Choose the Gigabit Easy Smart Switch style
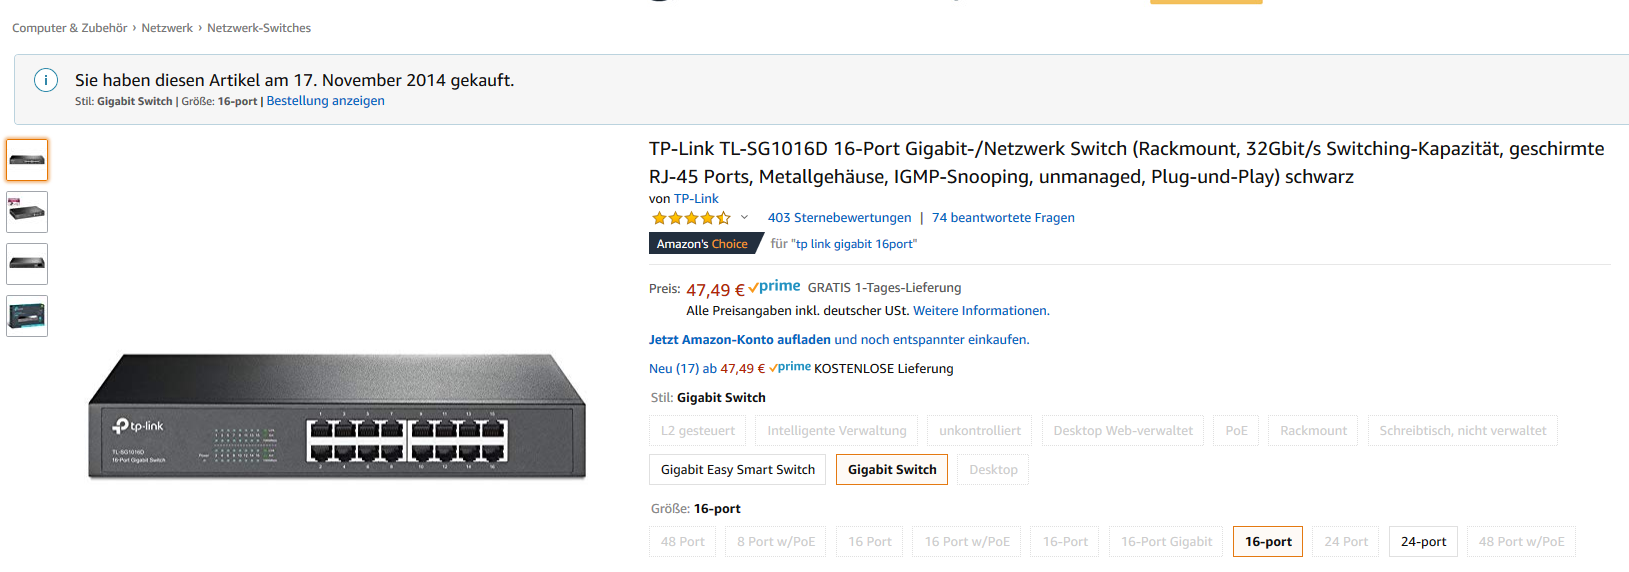This screenshot has height=572, width=1629. [737, 470]
